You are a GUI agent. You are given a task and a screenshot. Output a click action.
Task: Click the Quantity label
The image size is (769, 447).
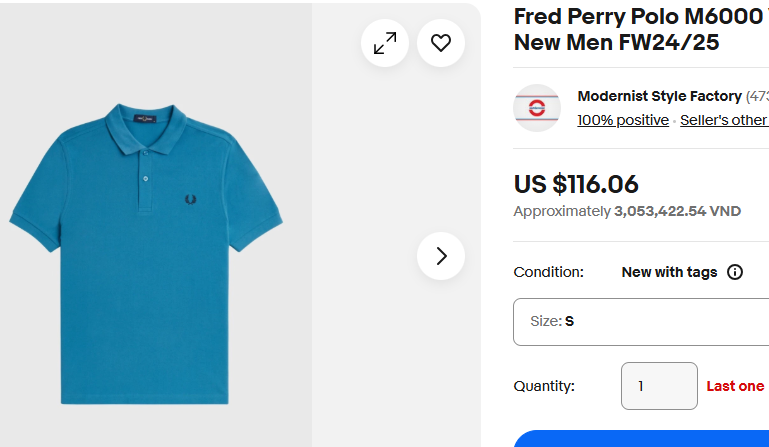pos(544,386)
